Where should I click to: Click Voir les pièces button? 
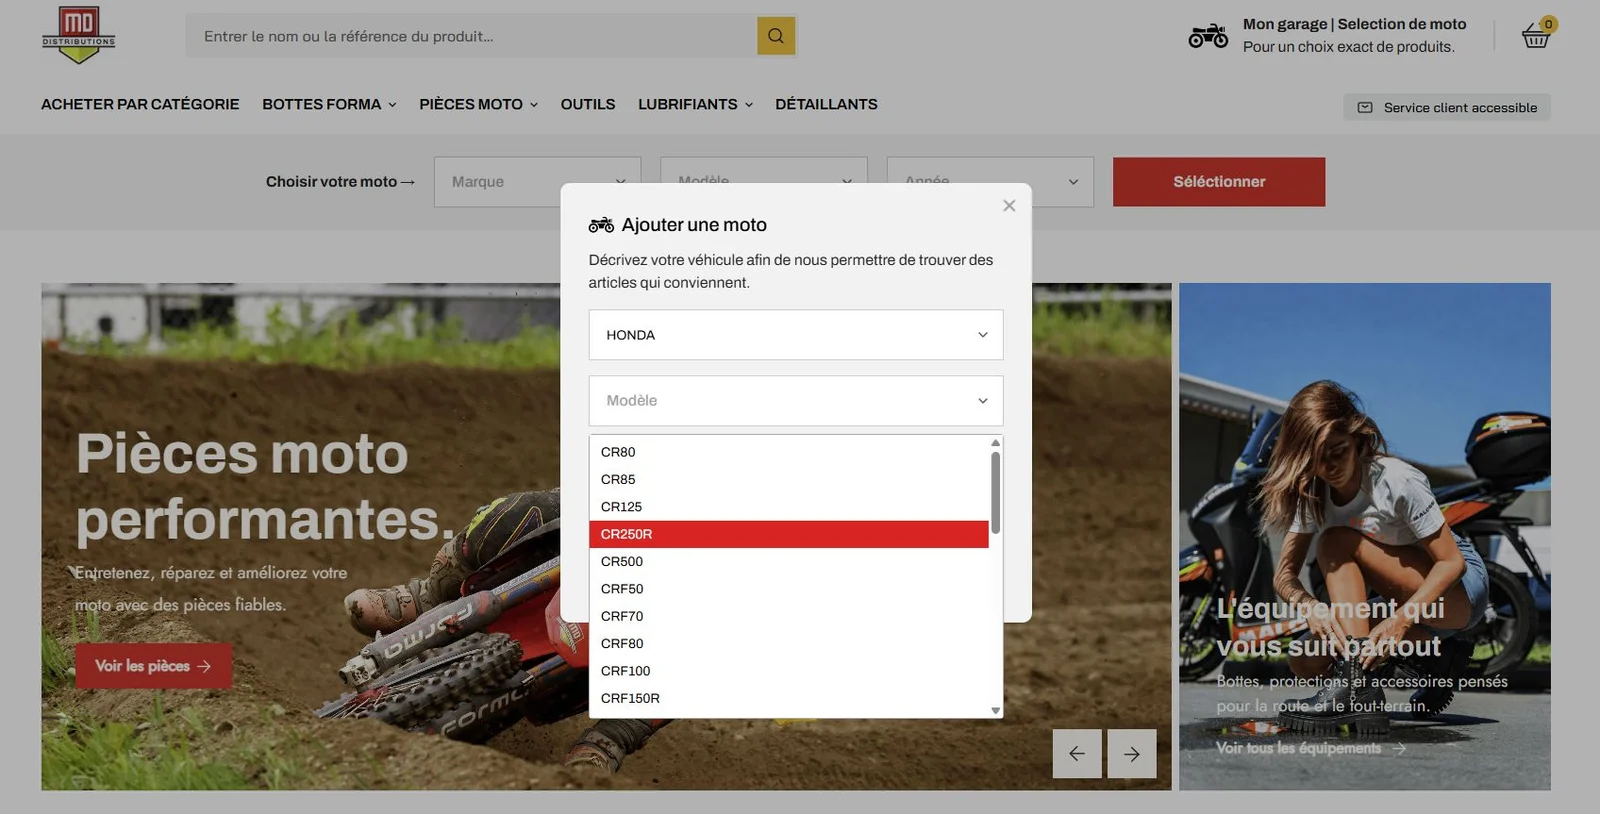pyautogui.click(x=154, y=666)
